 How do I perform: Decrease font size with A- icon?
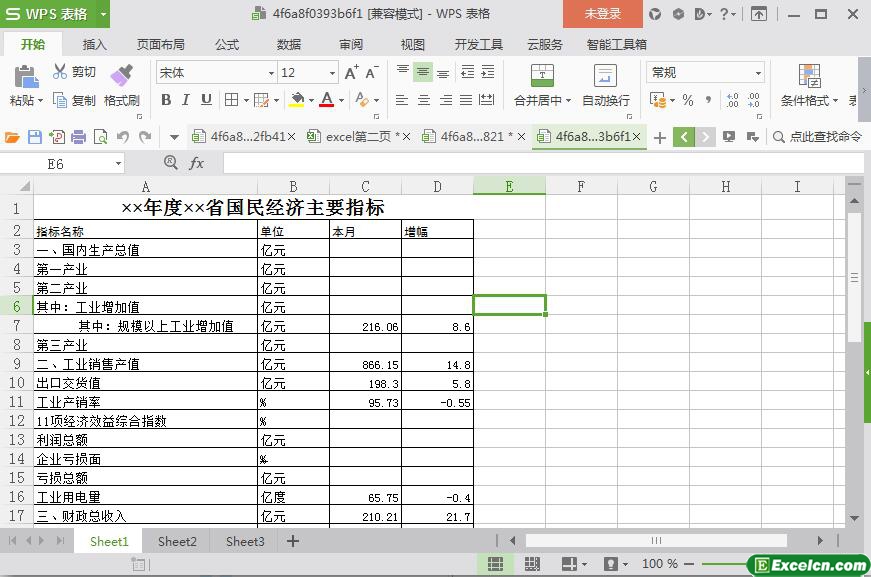(372, 73)
